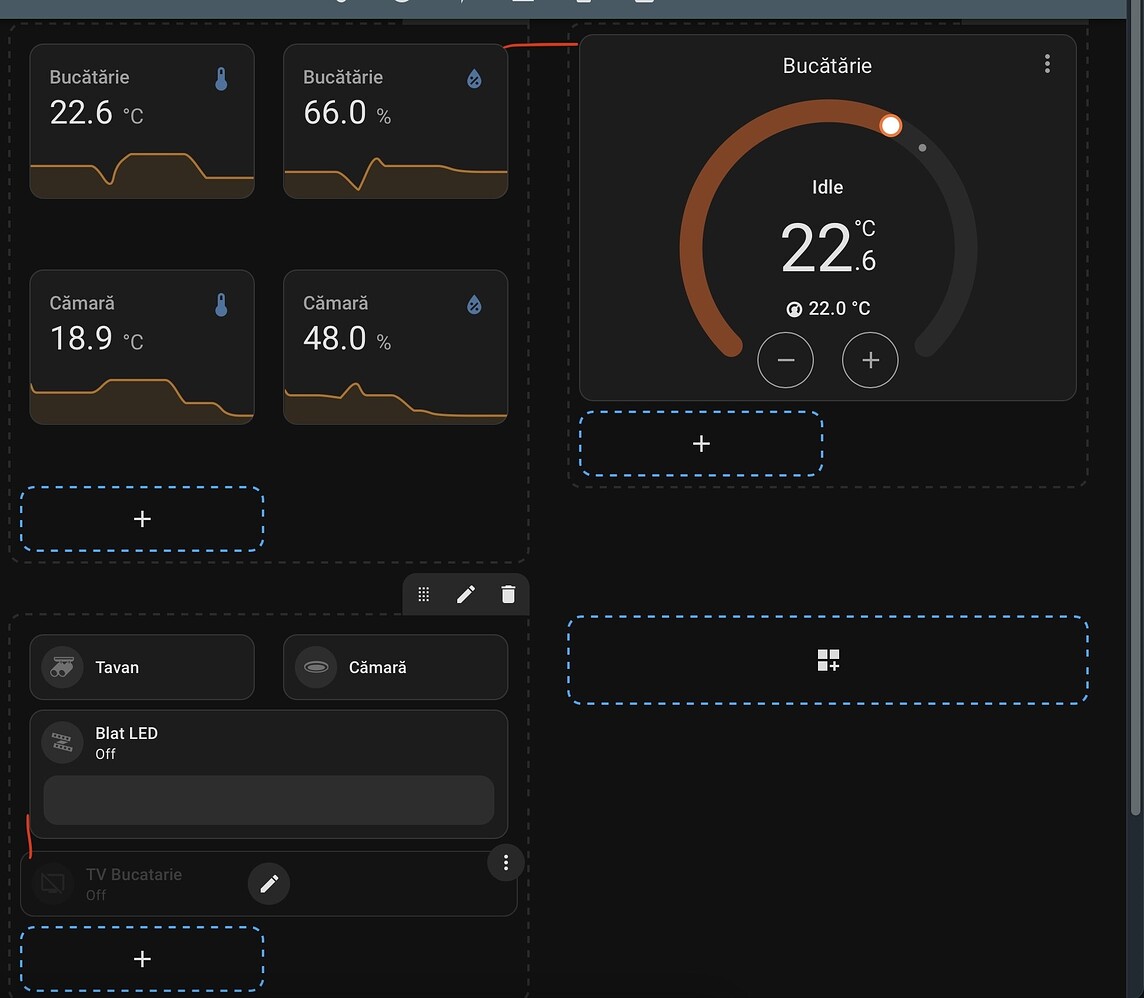Open the TV Bucatarie three-dot menu

(x=505, y=862)
